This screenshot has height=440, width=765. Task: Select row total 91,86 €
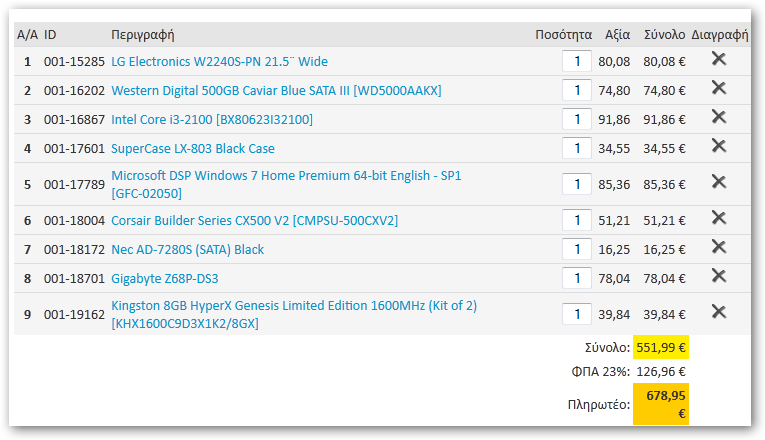tap(664, 120)
